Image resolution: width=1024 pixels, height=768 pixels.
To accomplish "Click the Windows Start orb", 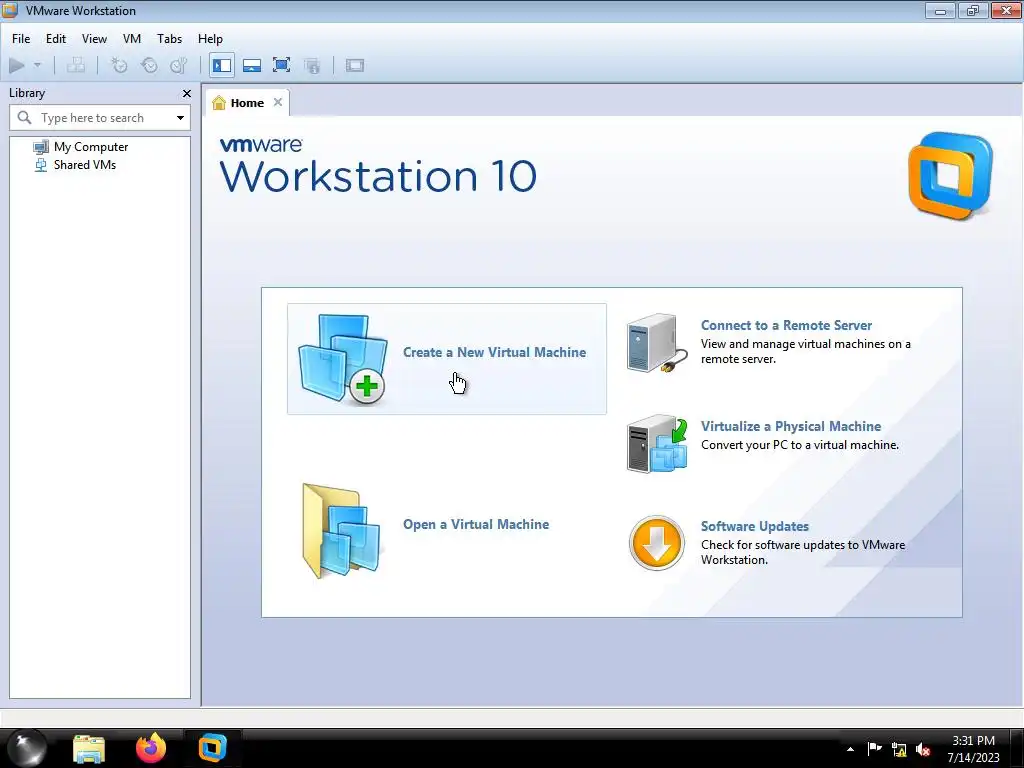I will click(27, 748).
